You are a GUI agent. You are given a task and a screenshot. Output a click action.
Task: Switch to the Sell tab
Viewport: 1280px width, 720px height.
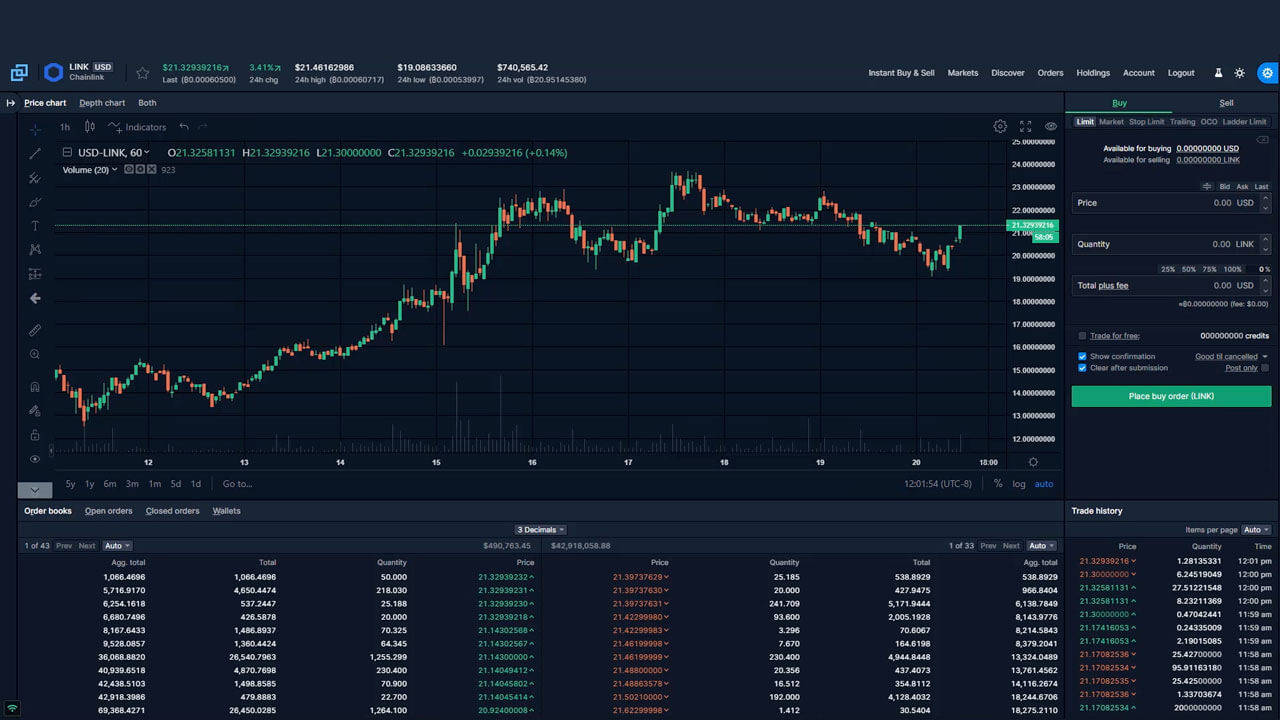click(x=1226, y=103)
